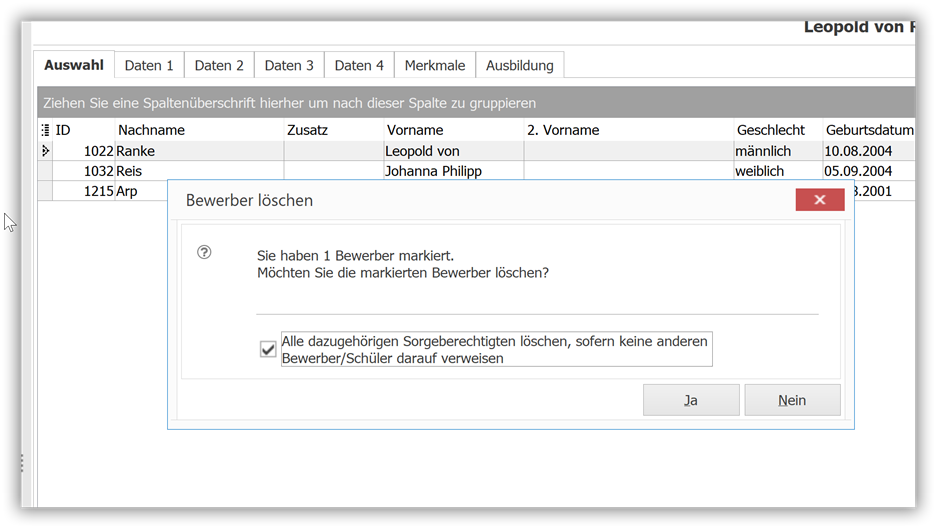Select the birthdate 05.09.2004 cell
This screenshot has width=936, height=528.
(x=869, y=171)
